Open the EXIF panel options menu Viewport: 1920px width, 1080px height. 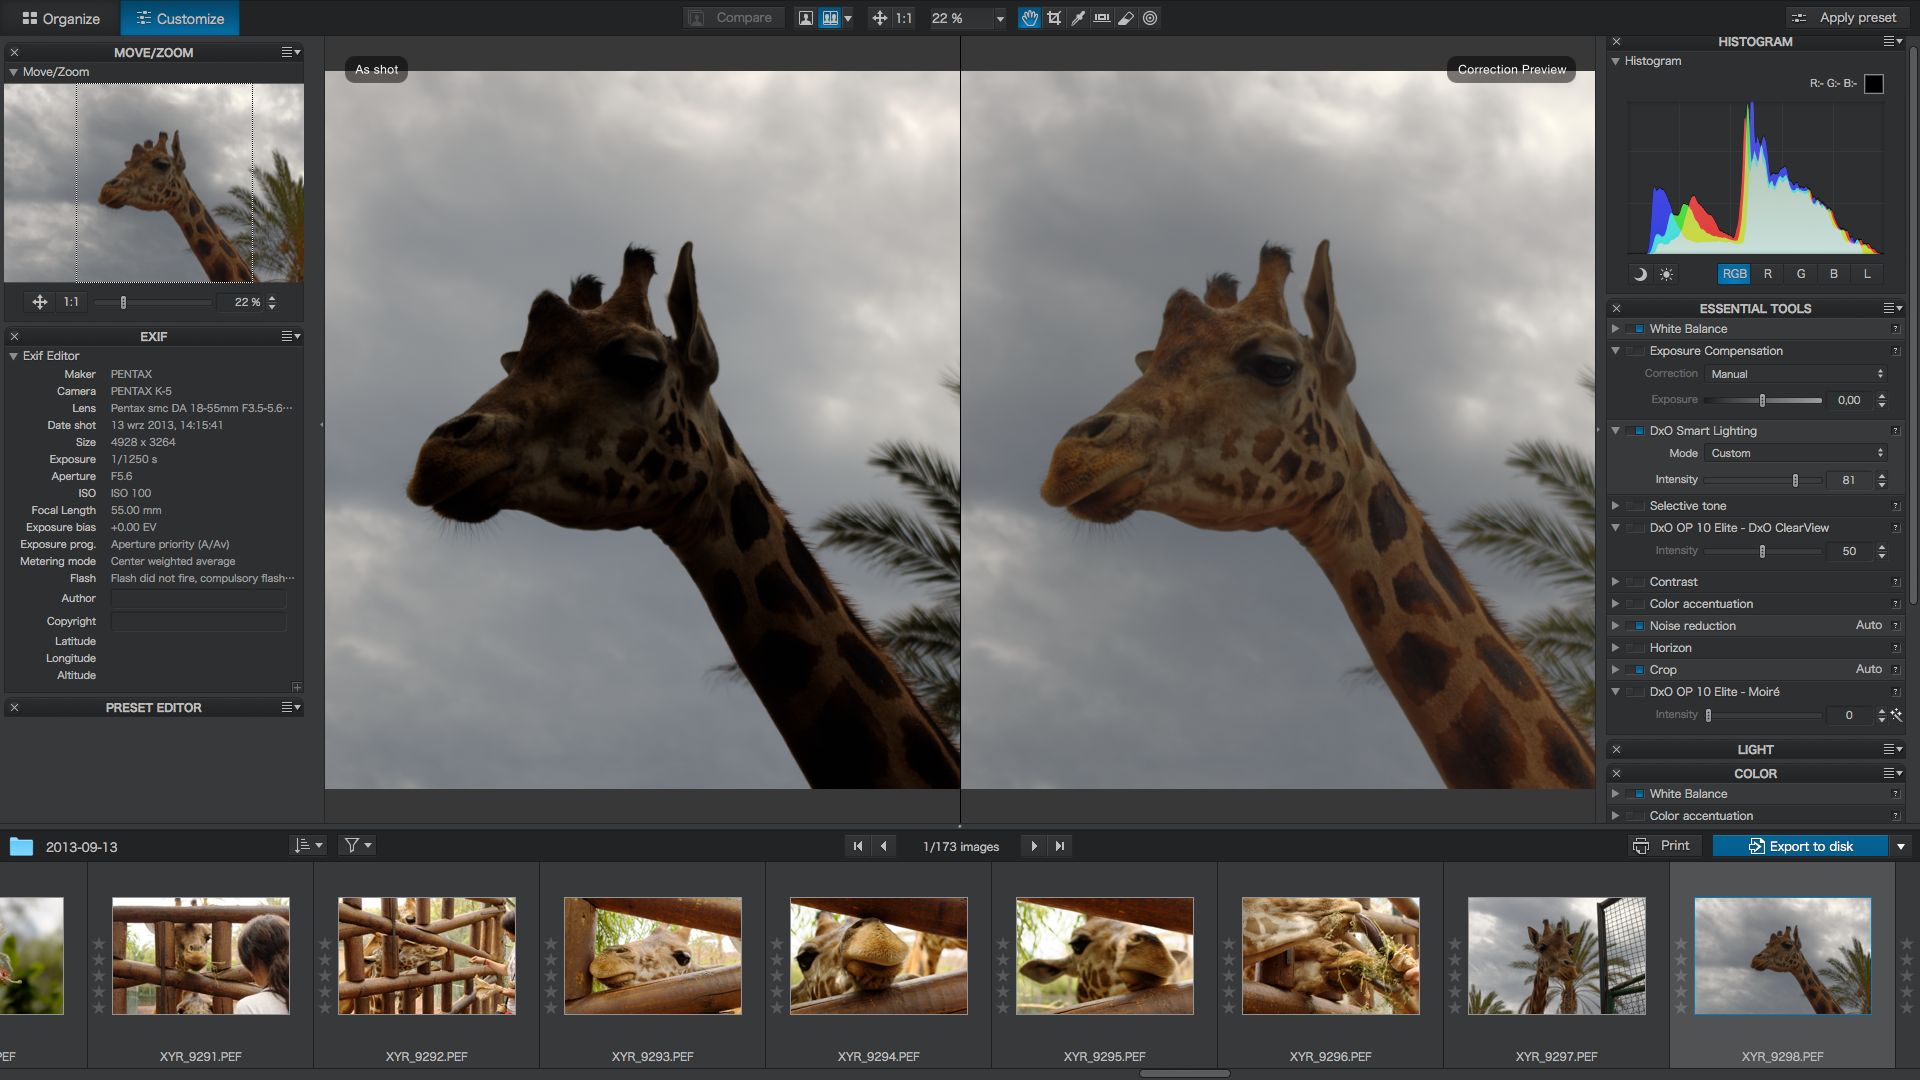(x=291, y=336)
